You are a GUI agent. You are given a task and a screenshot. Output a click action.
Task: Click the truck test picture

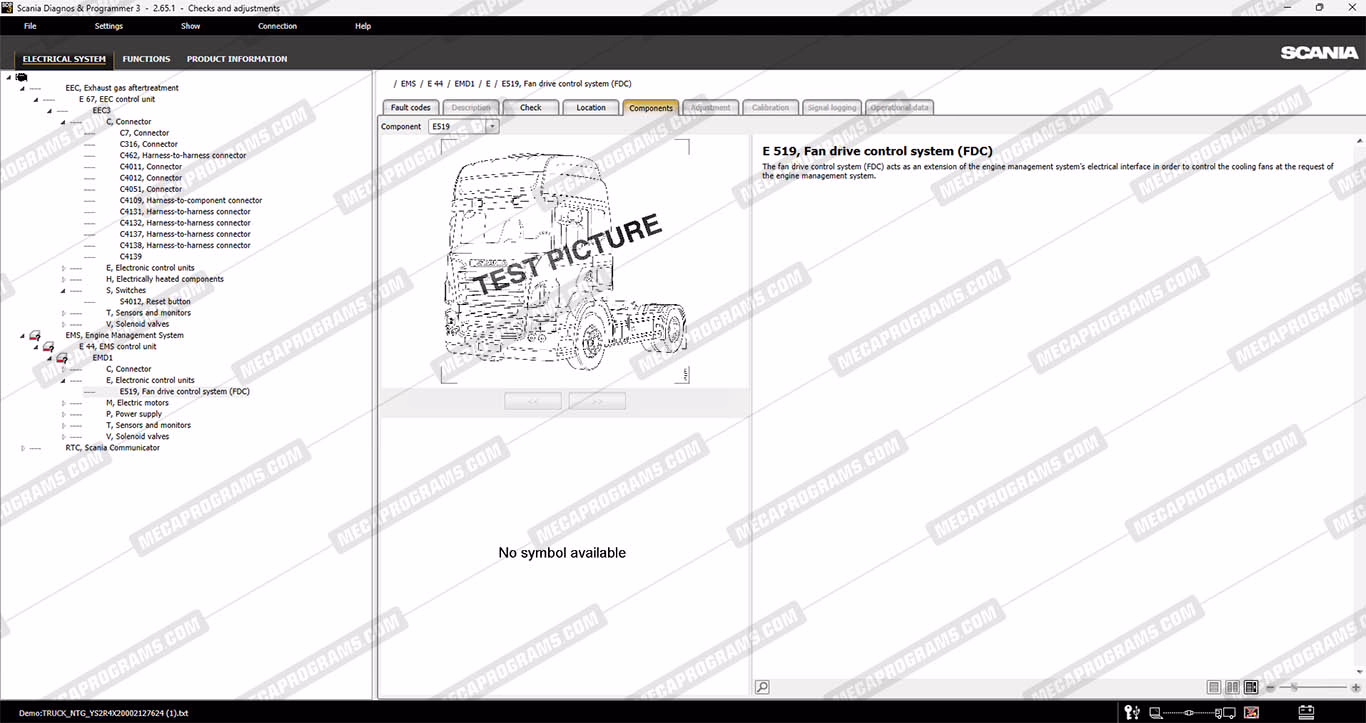(565, 261)
